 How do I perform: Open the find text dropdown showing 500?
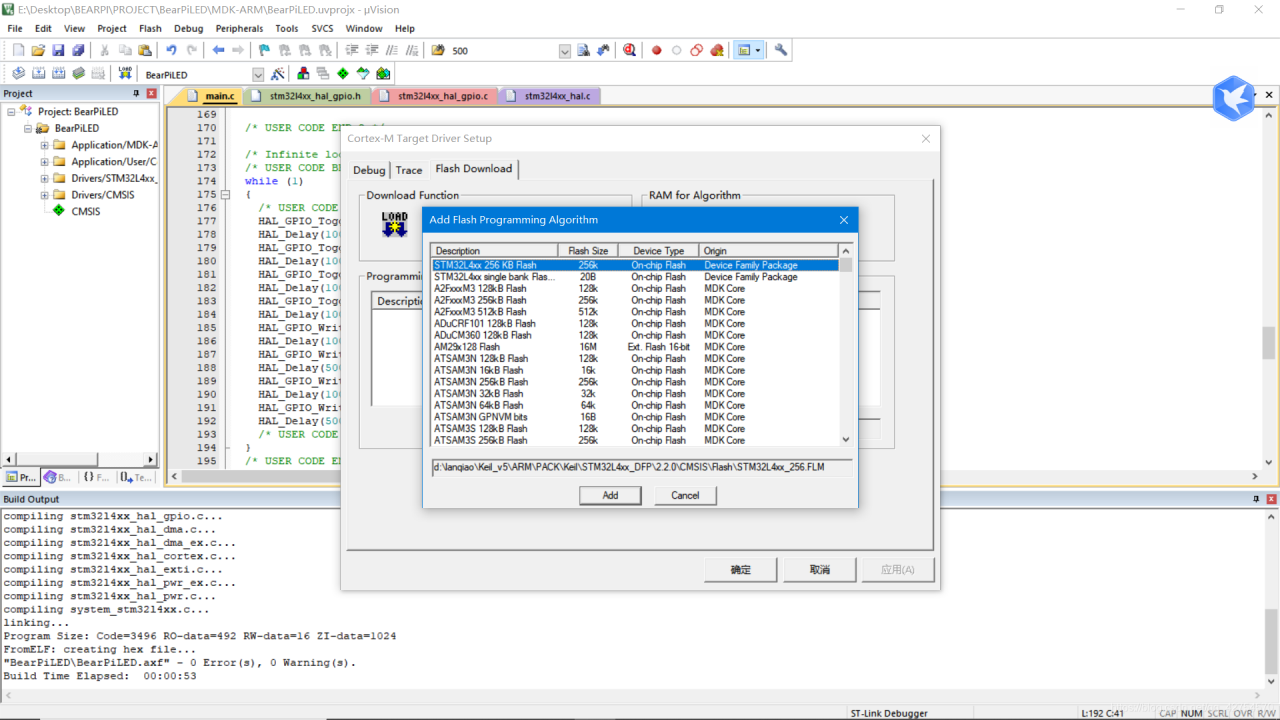(564, 51)
